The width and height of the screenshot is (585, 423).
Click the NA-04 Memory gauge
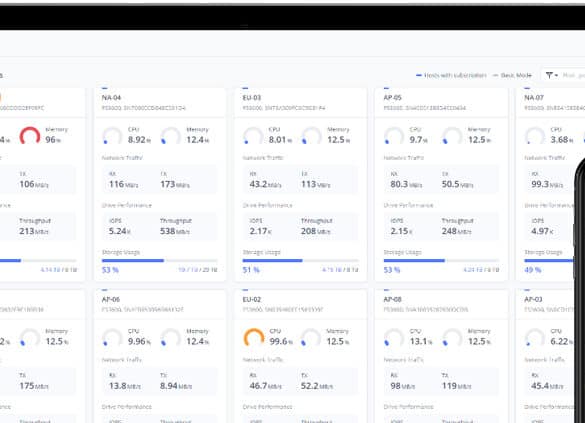point(171,136)
